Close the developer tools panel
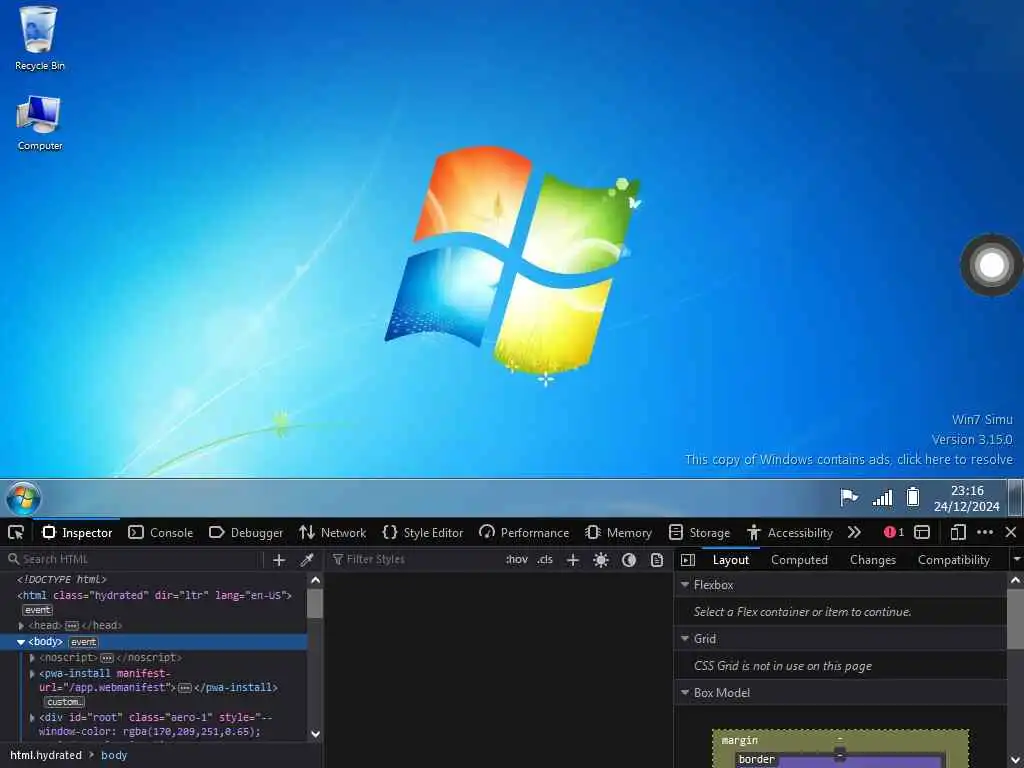The height and width of the screenshot is (768, 1024). point(1011,532)
